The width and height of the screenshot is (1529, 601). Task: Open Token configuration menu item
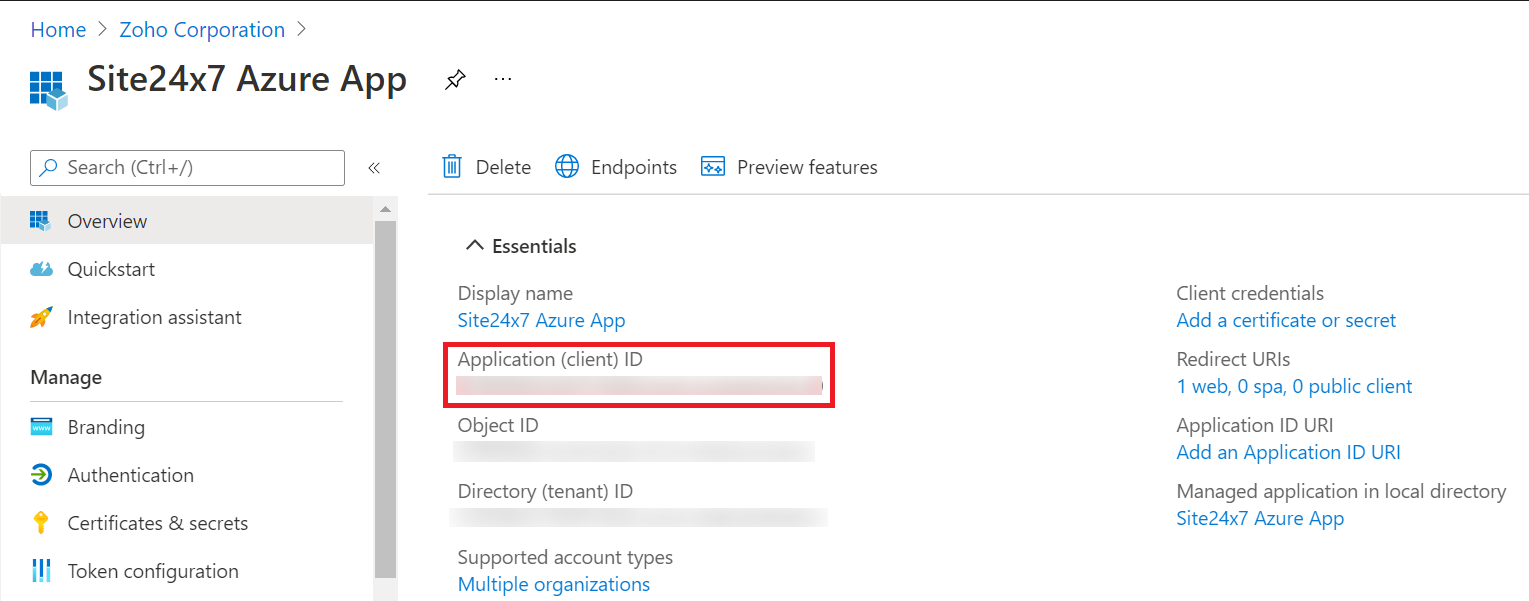click(x=152, y=571)
